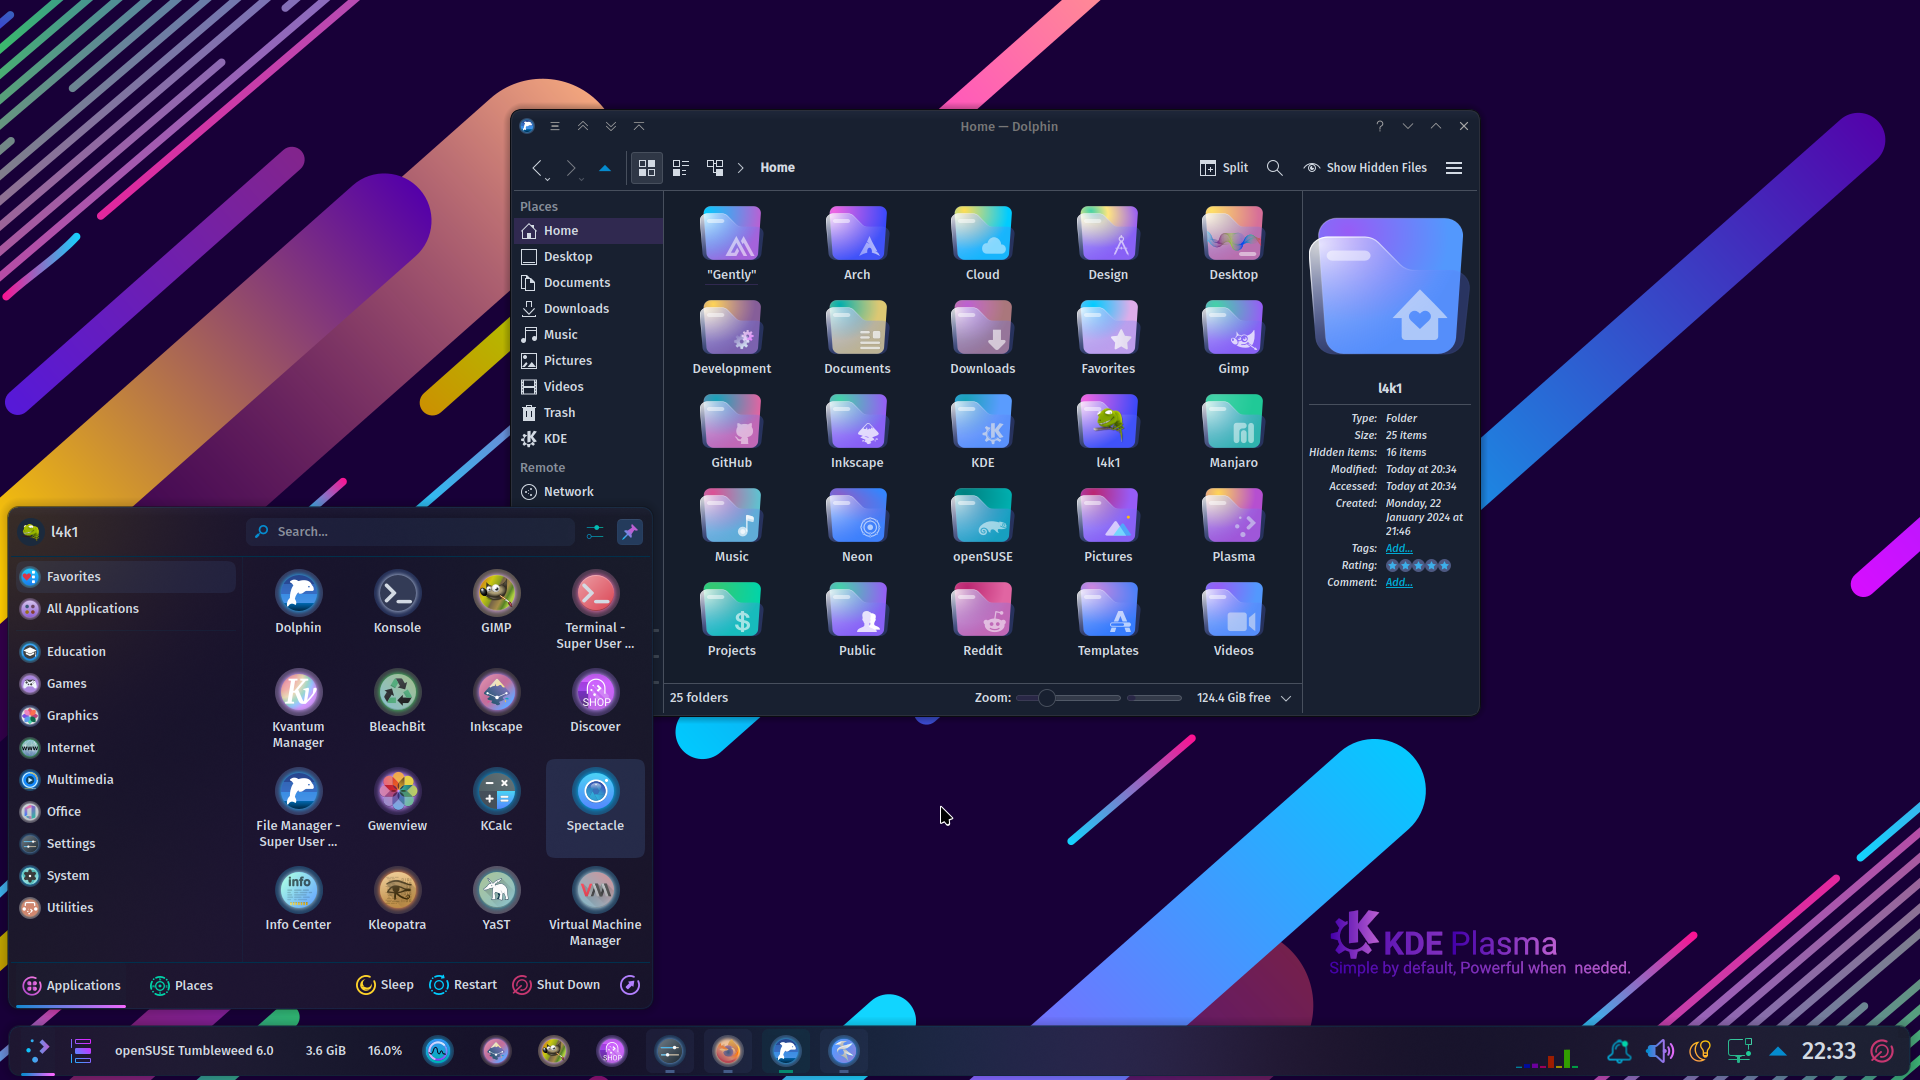1920x1080 pixels.
Task: Launch BleachBit application
Action: coord(397,702)
